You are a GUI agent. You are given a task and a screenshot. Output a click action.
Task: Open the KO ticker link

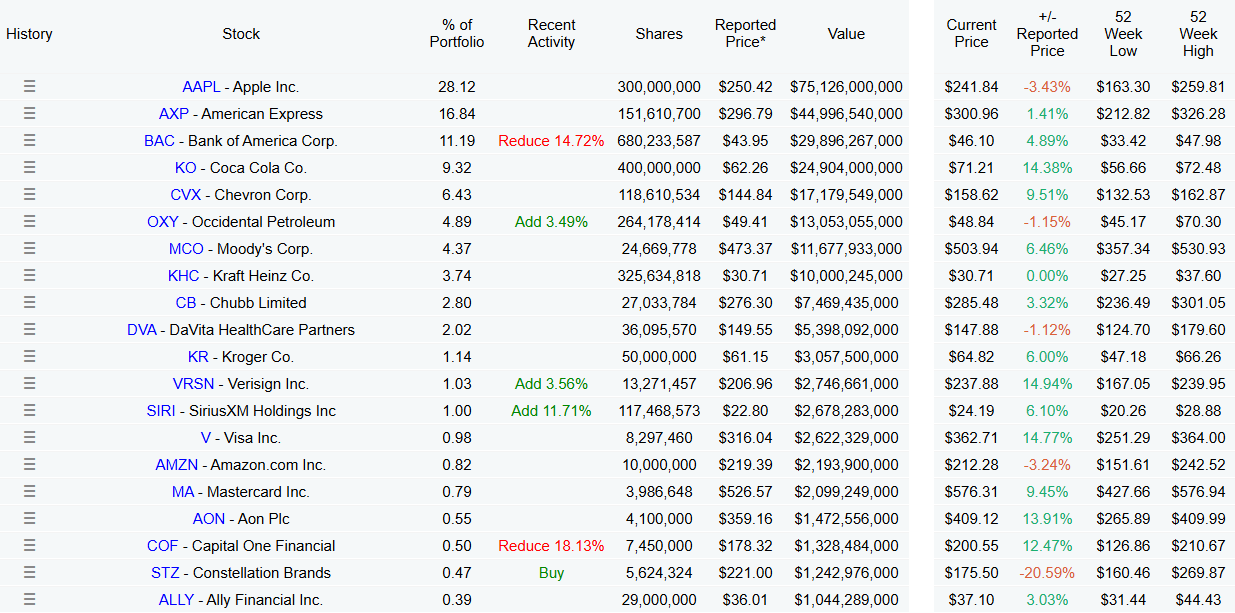coord(186,168)
